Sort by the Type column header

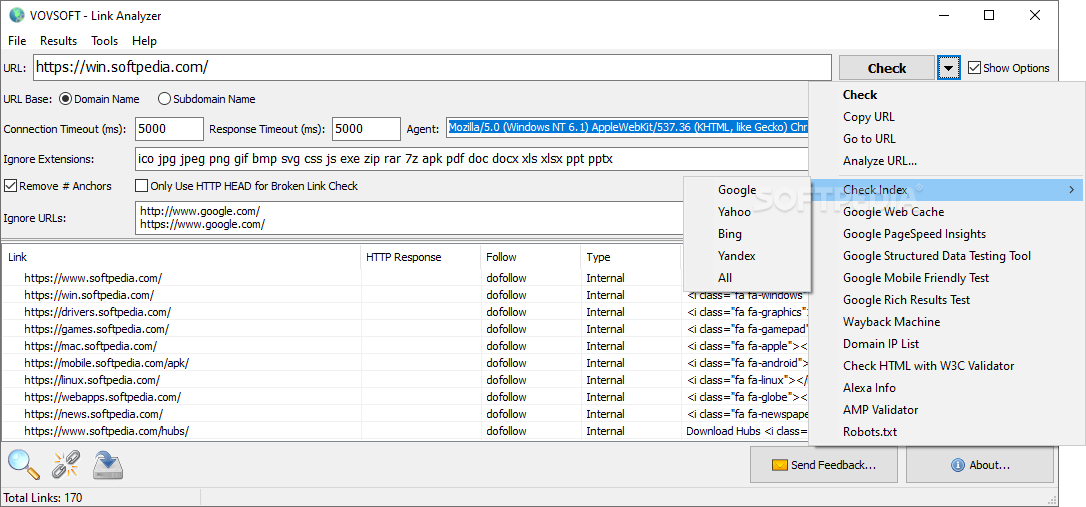click(x=631, y=257)
